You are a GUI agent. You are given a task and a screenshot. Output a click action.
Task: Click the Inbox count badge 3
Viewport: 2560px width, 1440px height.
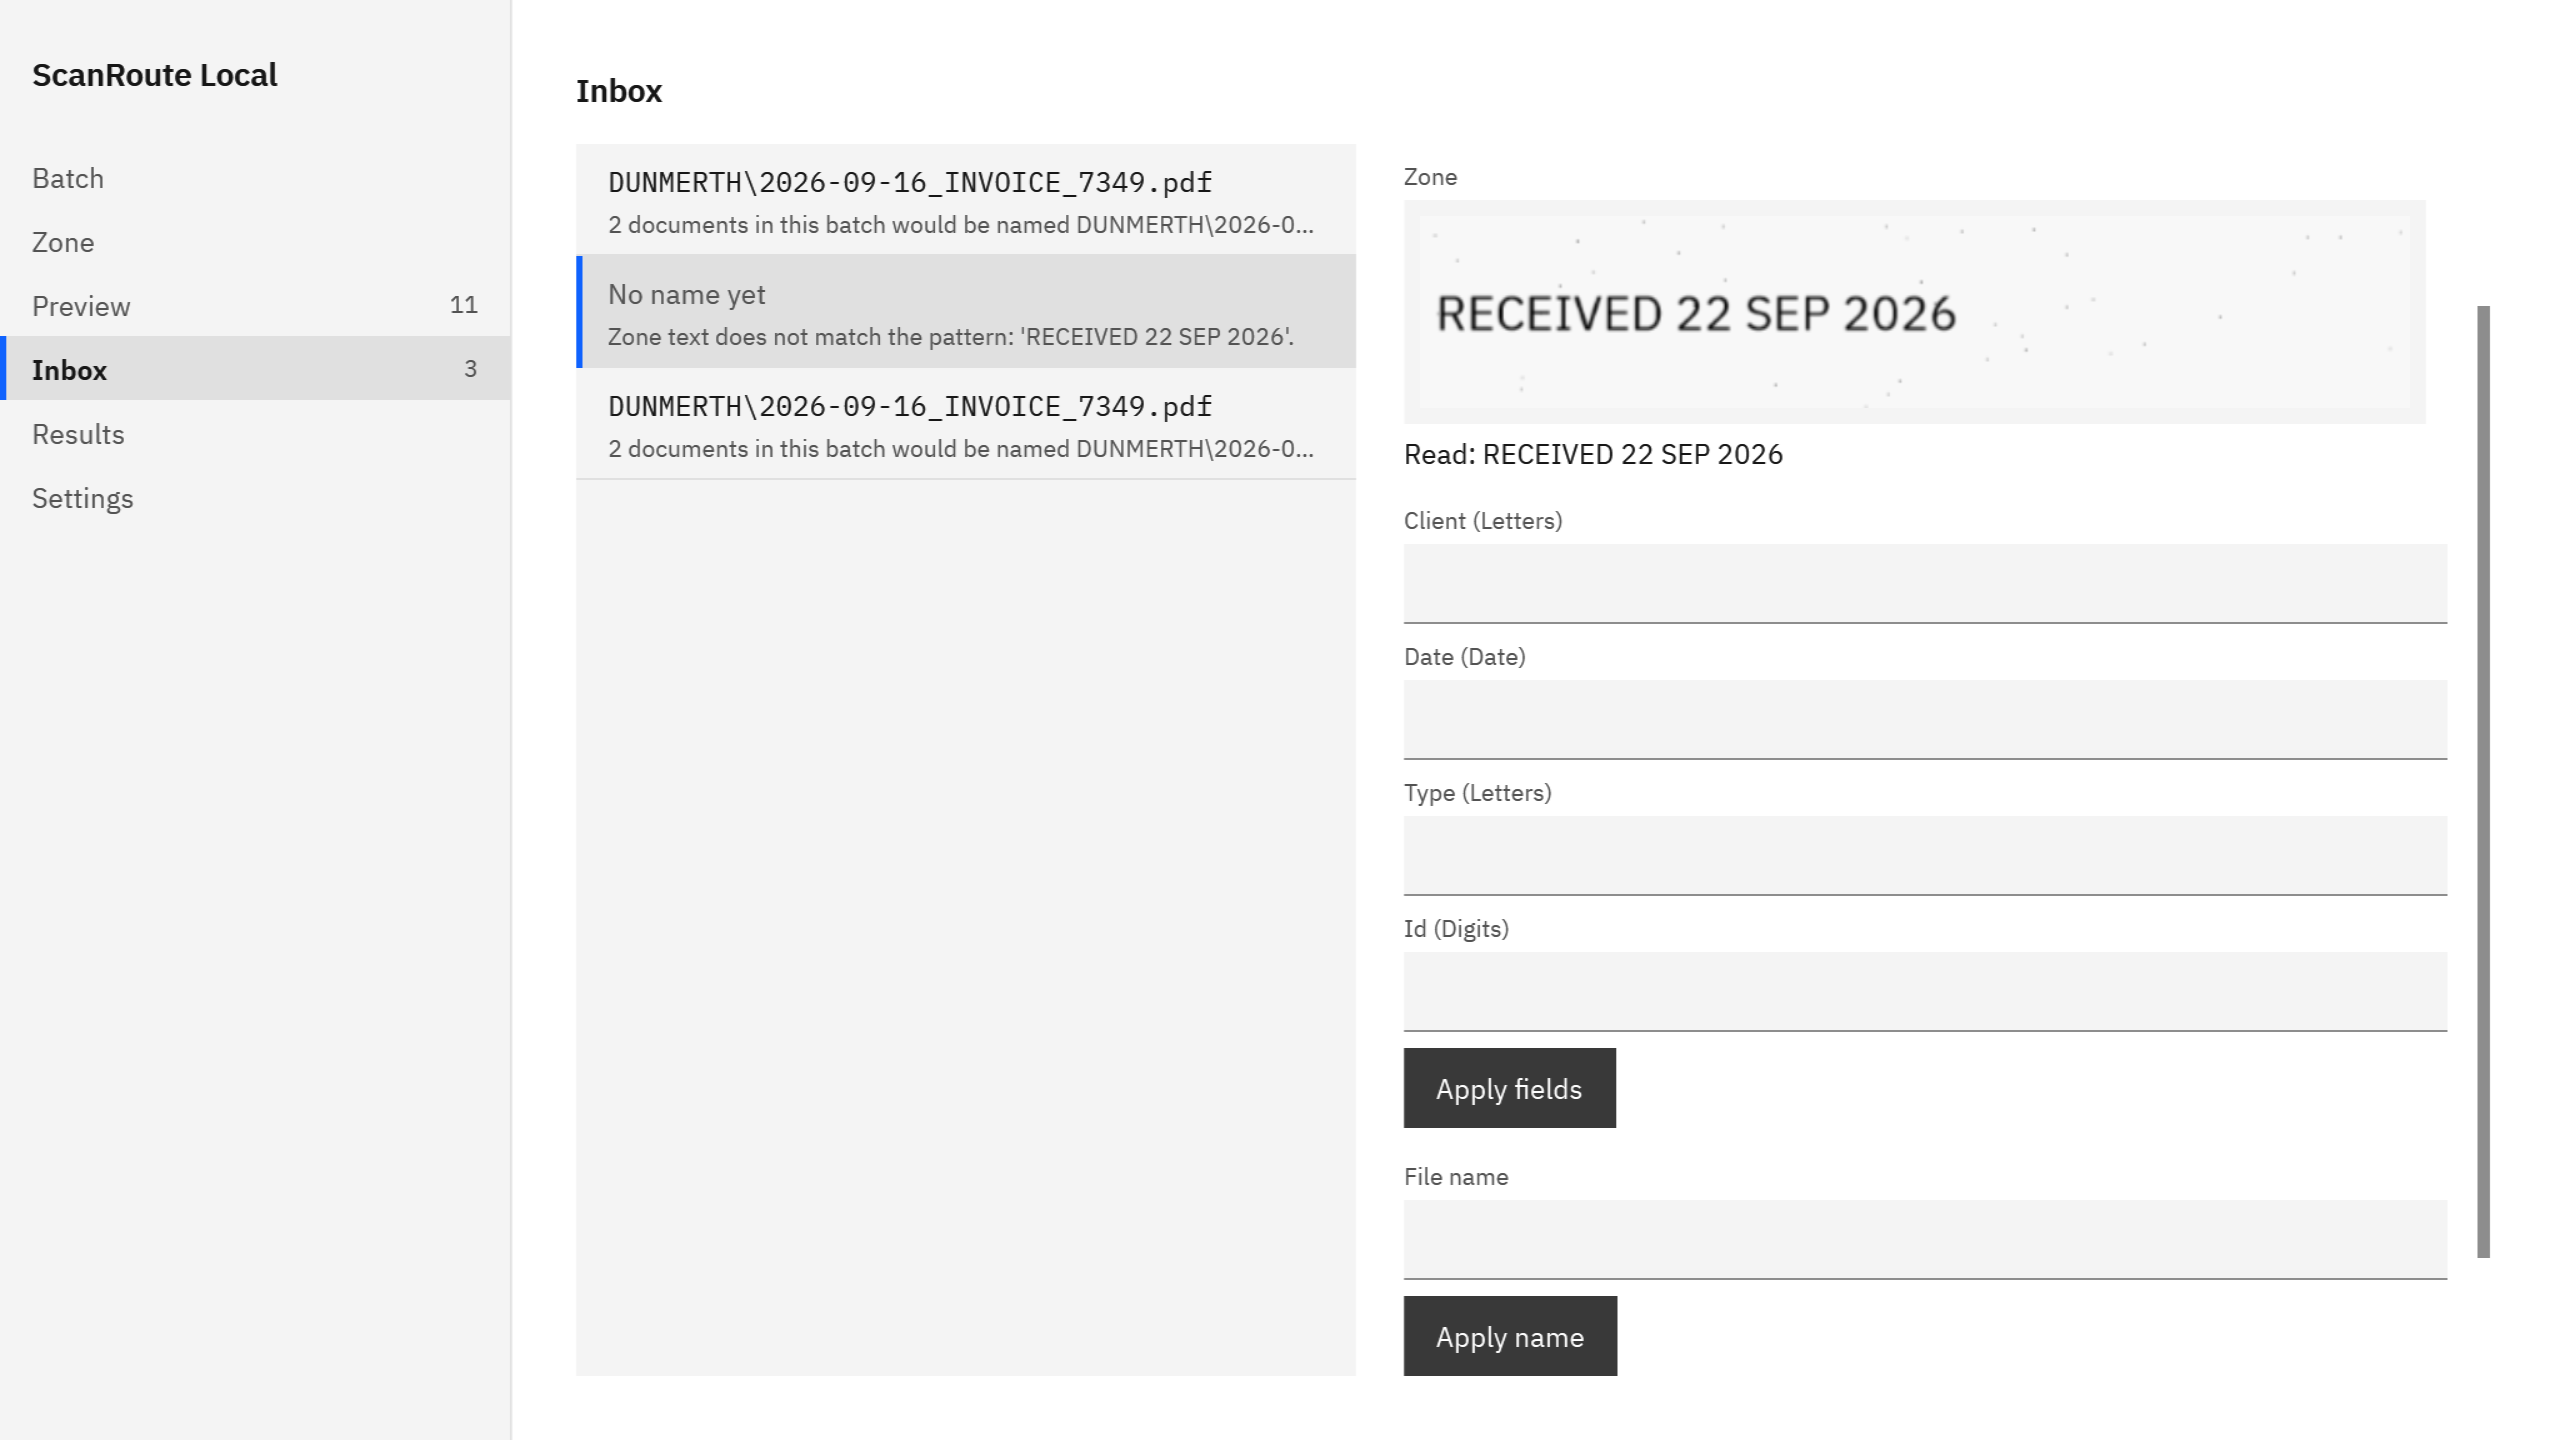pyautogui.click(x=470, y=369)
